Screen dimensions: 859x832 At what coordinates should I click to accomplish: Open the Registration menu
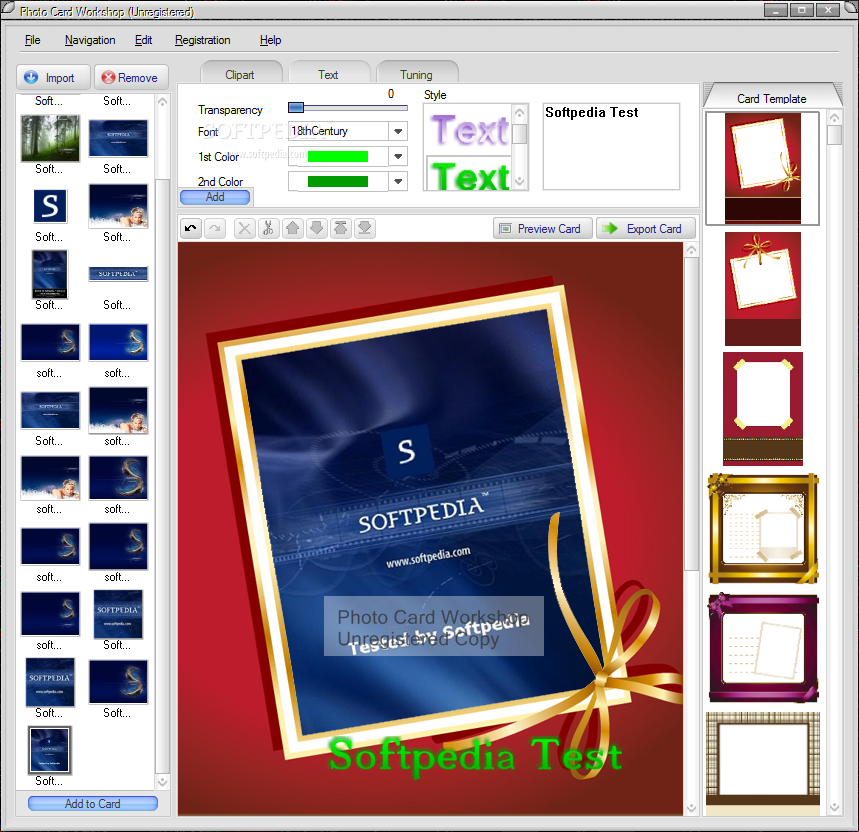pos(202,40)
